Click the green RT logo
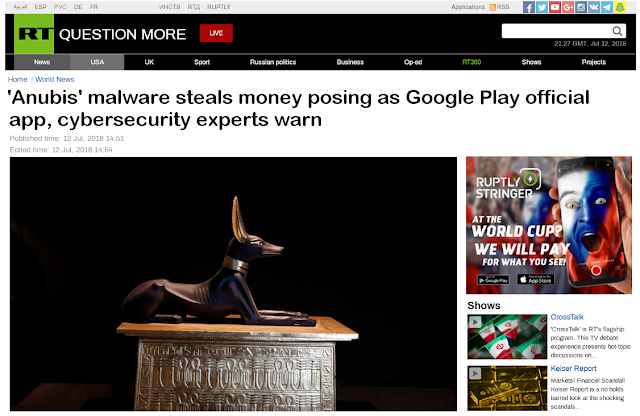The image size is (640, 416). (34, 34)
